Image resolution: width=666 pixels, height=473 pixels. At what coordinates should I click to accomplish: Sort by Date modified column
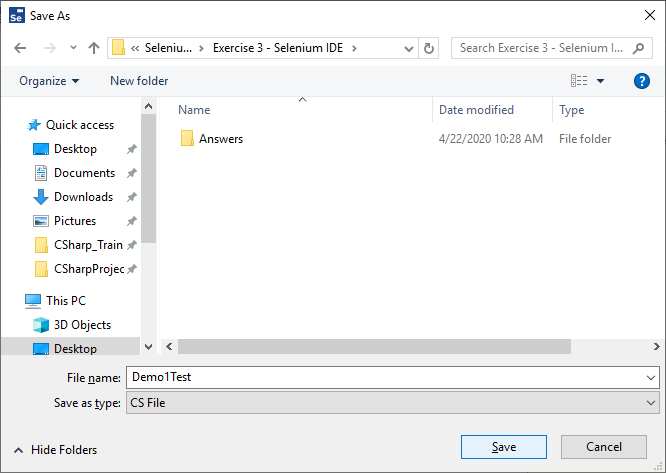(476, 110)
